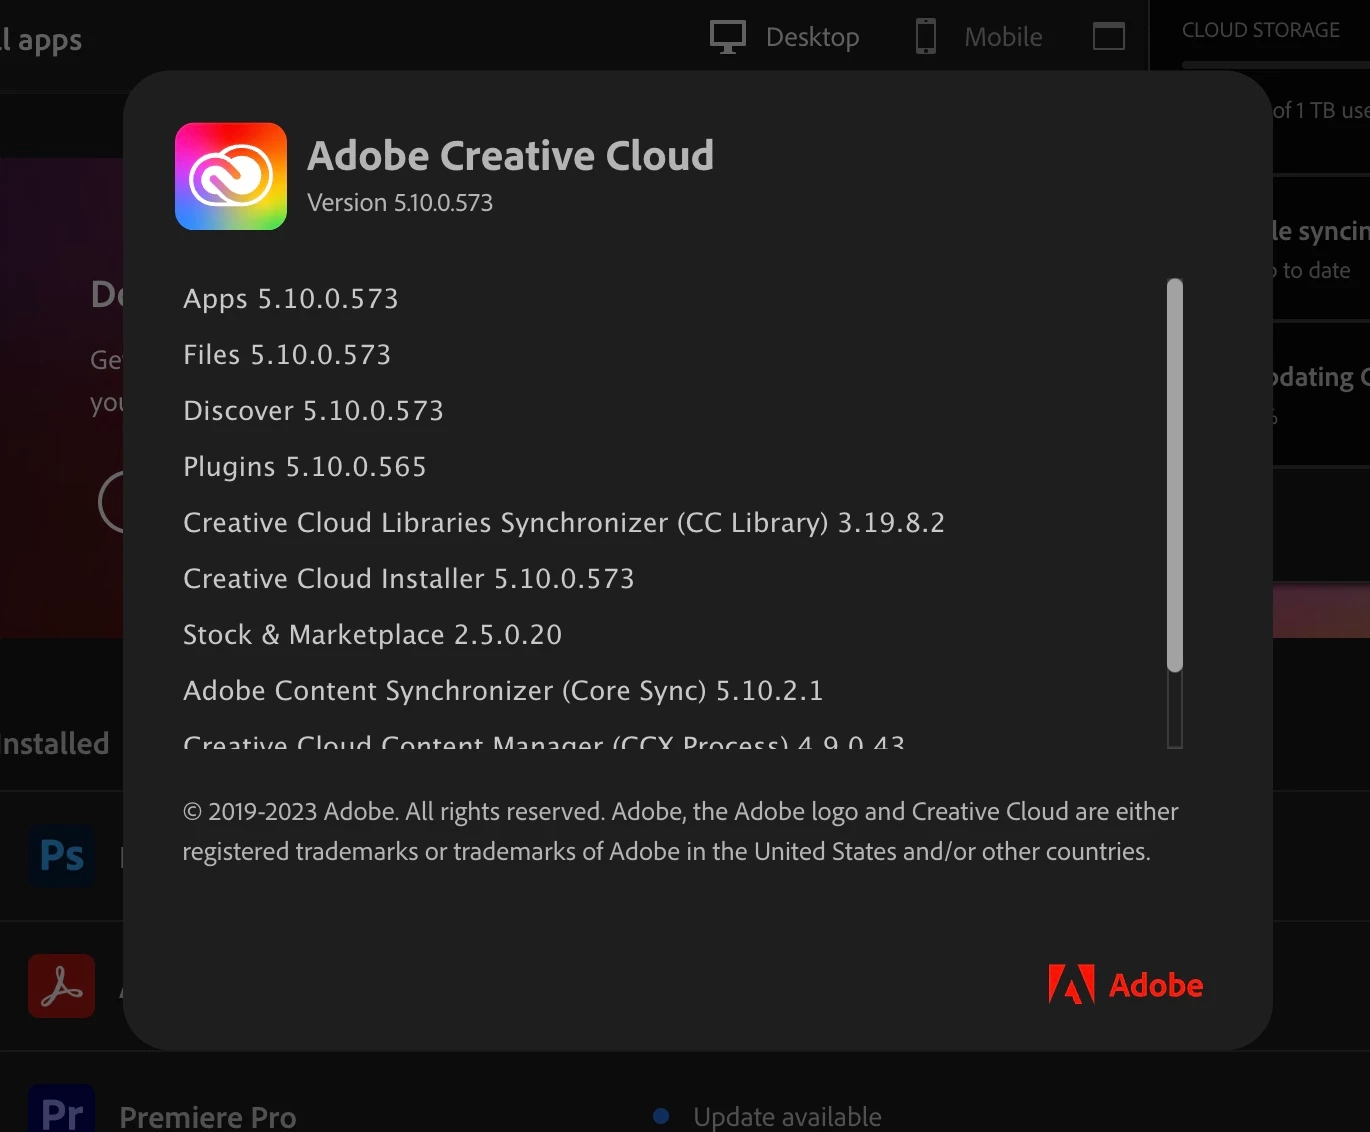Select the Stock & Marketplace version line

373,635
